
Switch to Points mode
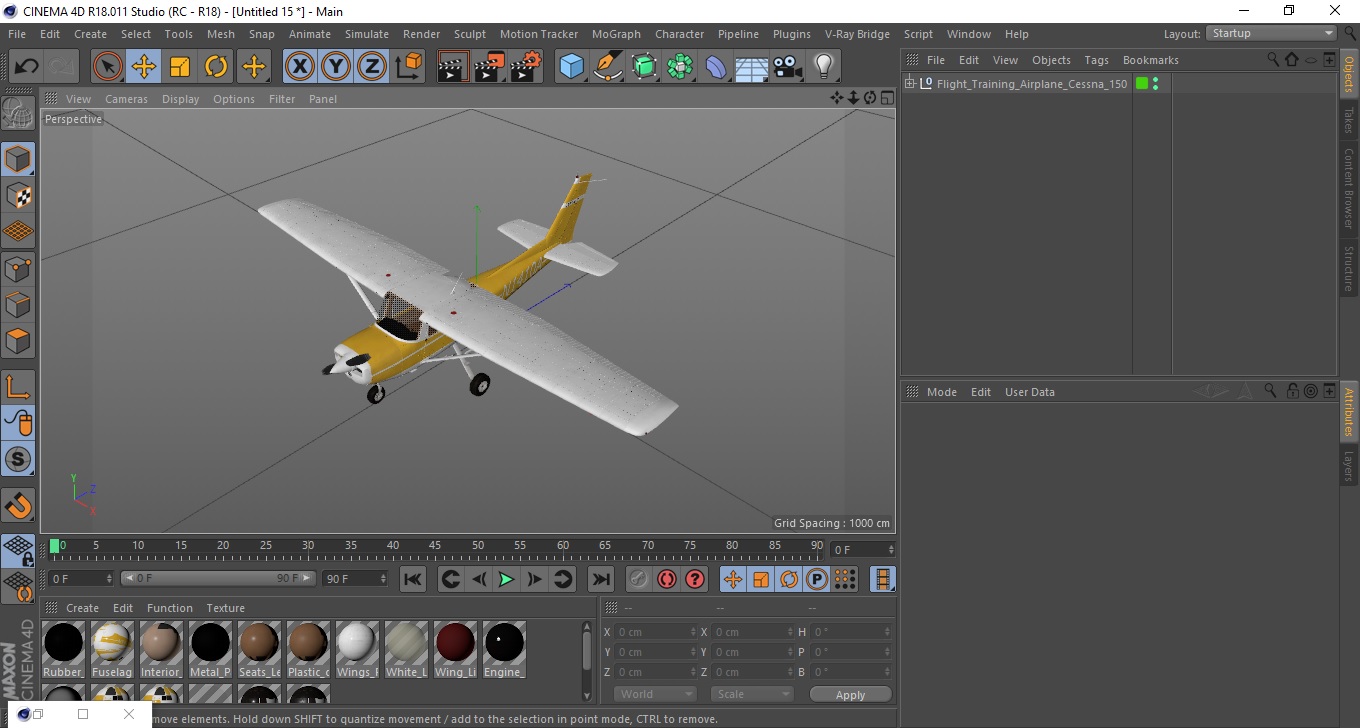[x=18, y=268]
